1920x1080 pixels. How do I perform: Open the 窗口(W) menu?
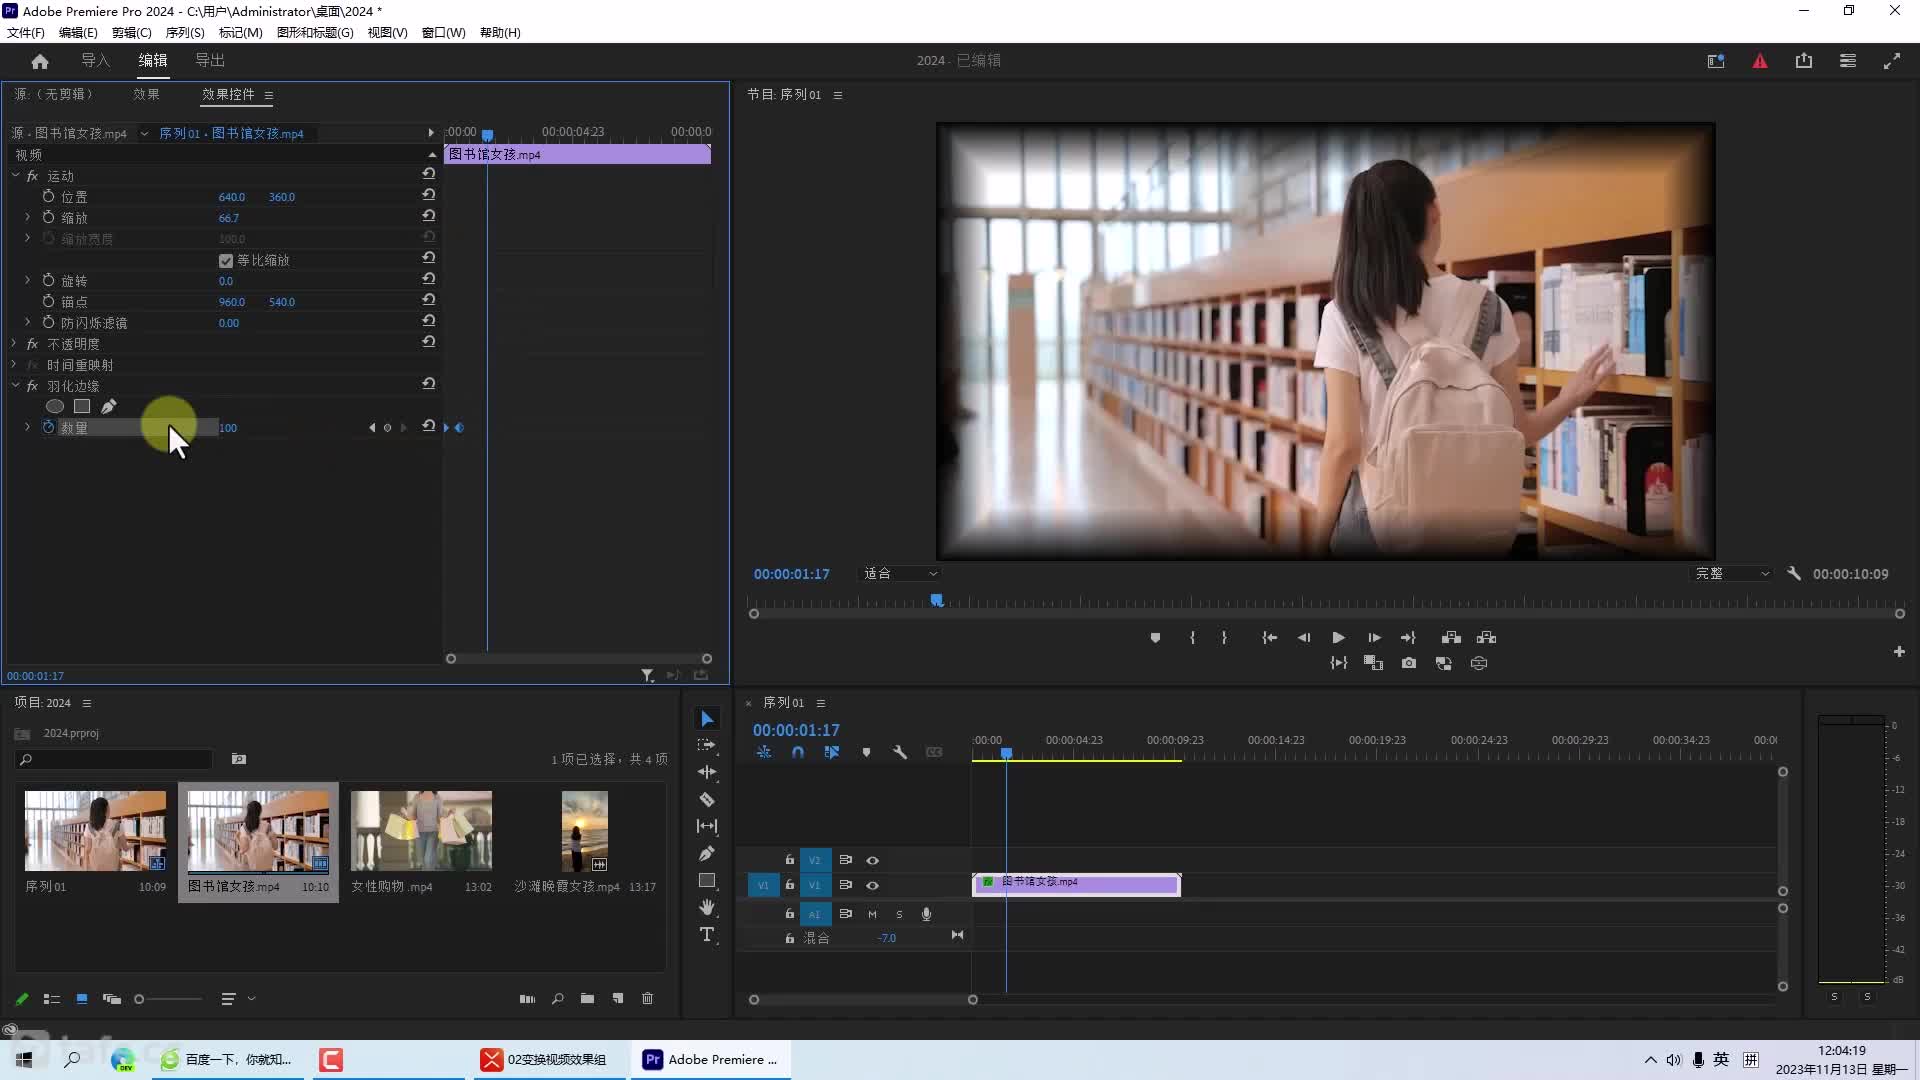click(443, 32)
